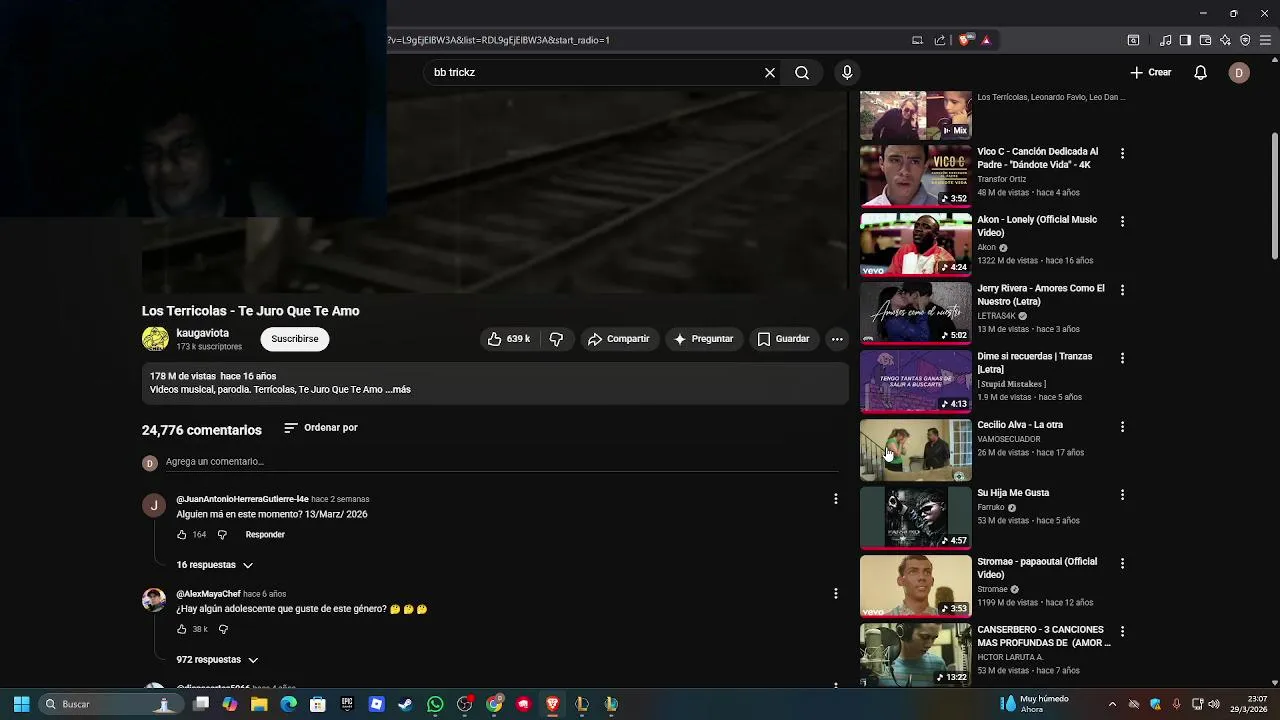Launch Steam from the taskbar
The width and height of the screenshot is (1280, 720).
pos(405,704)
